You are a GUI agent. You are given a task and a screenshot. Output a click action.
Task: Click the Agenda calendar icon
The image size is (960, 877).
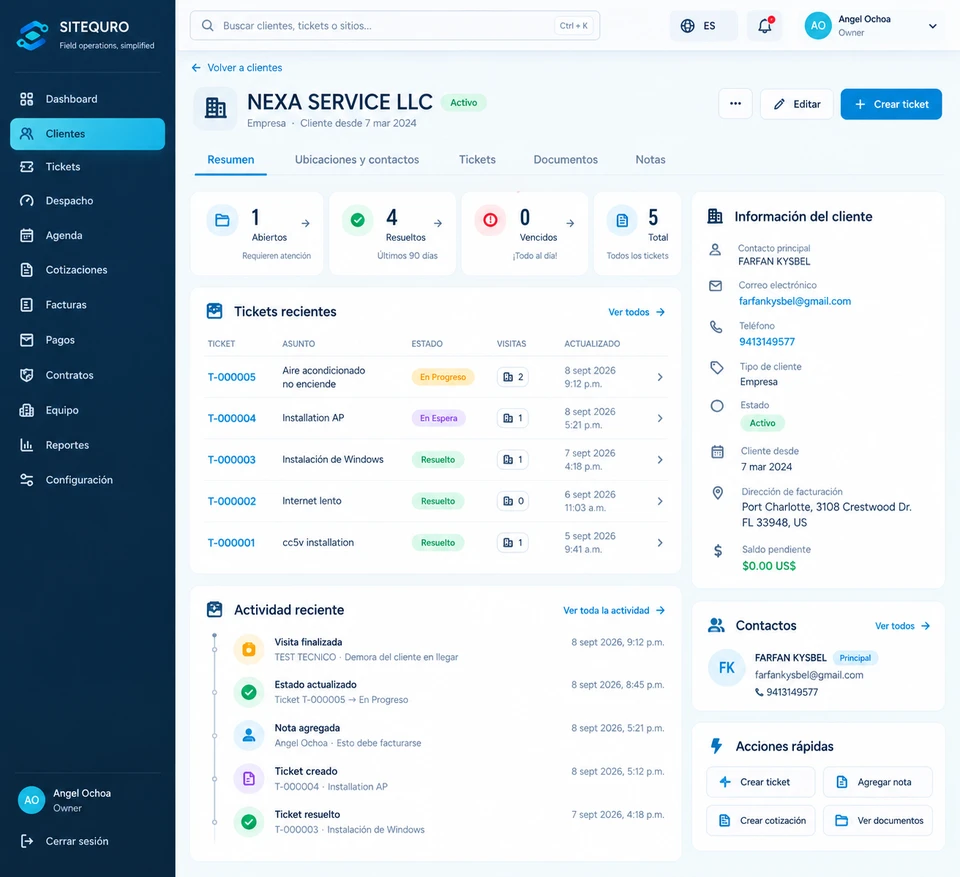coord(26,235)
